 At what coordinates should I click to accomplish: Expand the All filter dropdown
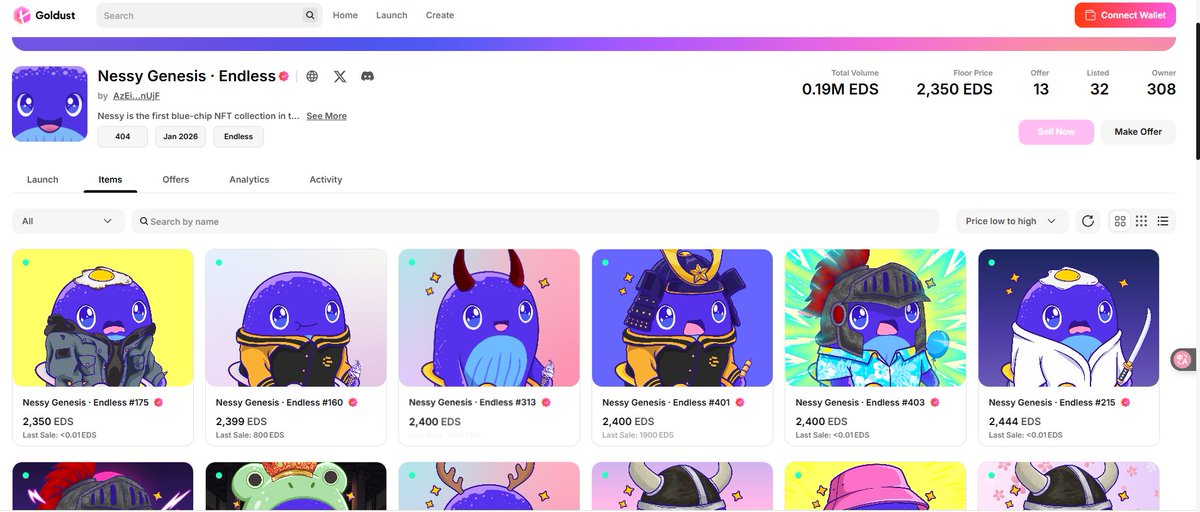tap(68, 221)
